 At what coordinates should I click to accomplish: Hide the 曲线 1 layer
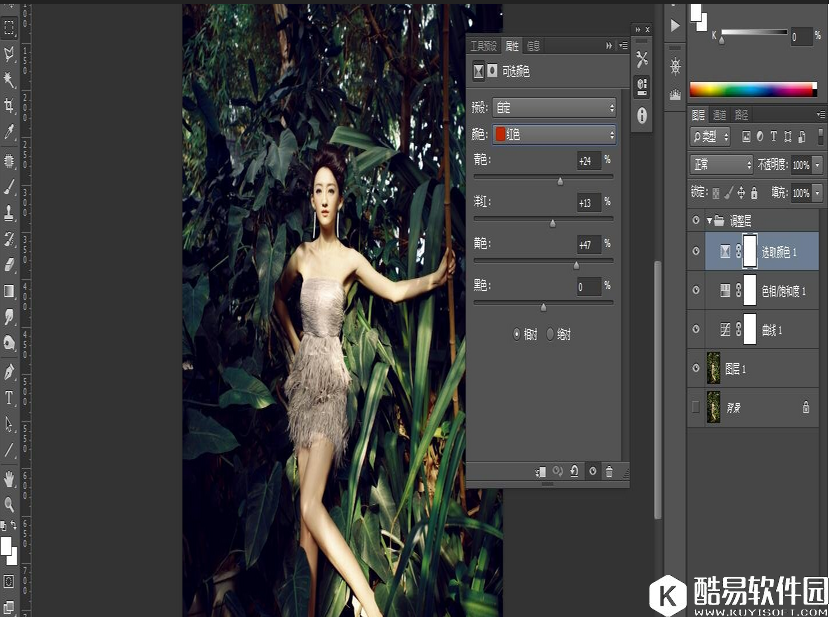pyautogui.click(x=696, y=329)
